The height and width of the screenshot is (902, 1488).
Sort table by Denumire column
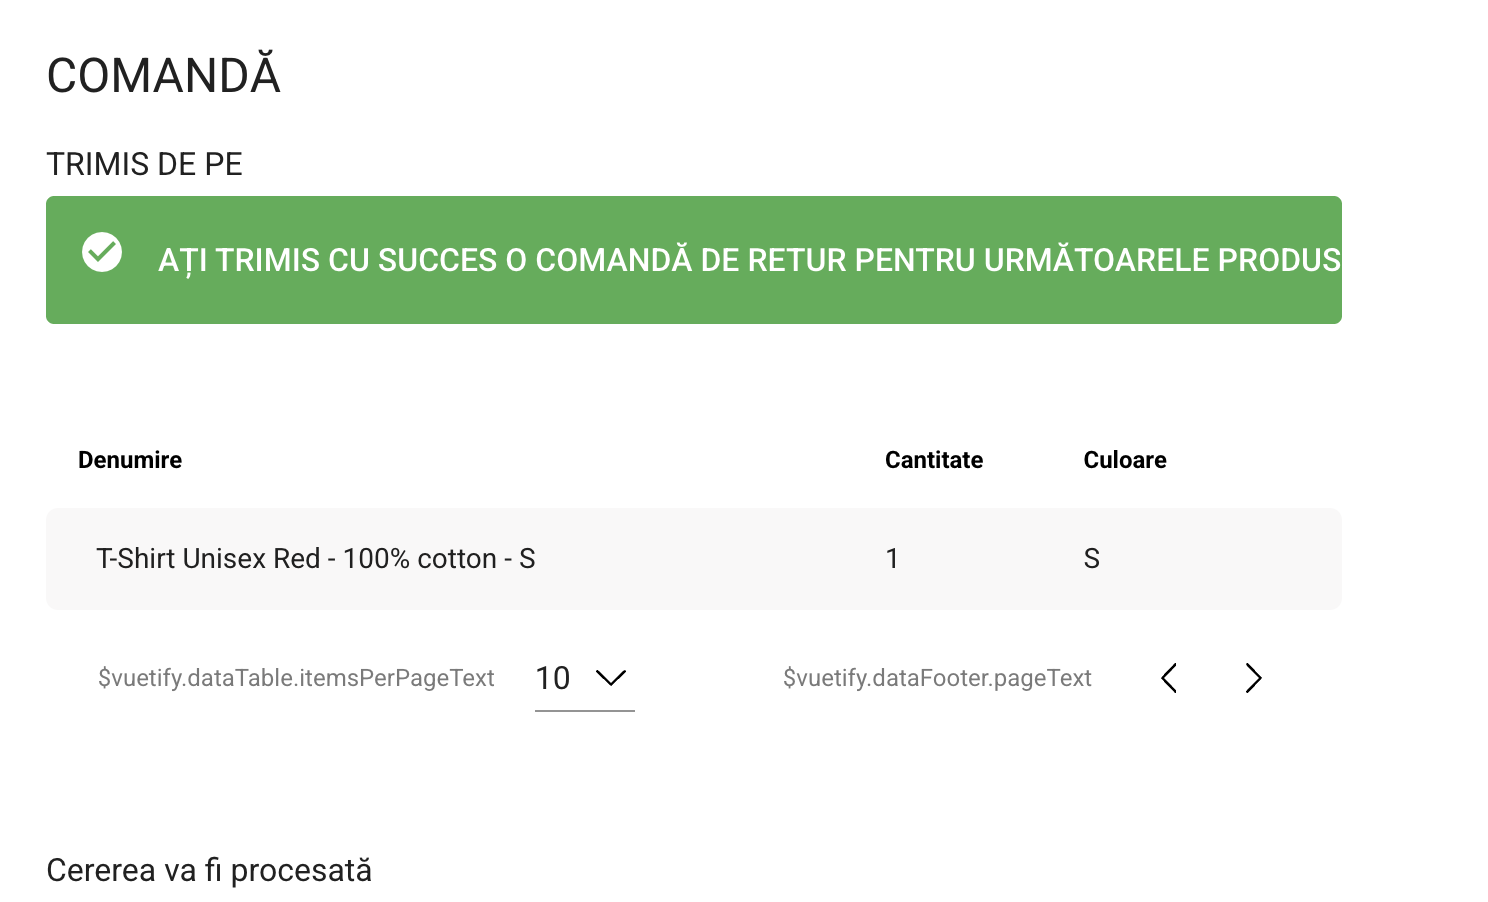coord(130,460)
